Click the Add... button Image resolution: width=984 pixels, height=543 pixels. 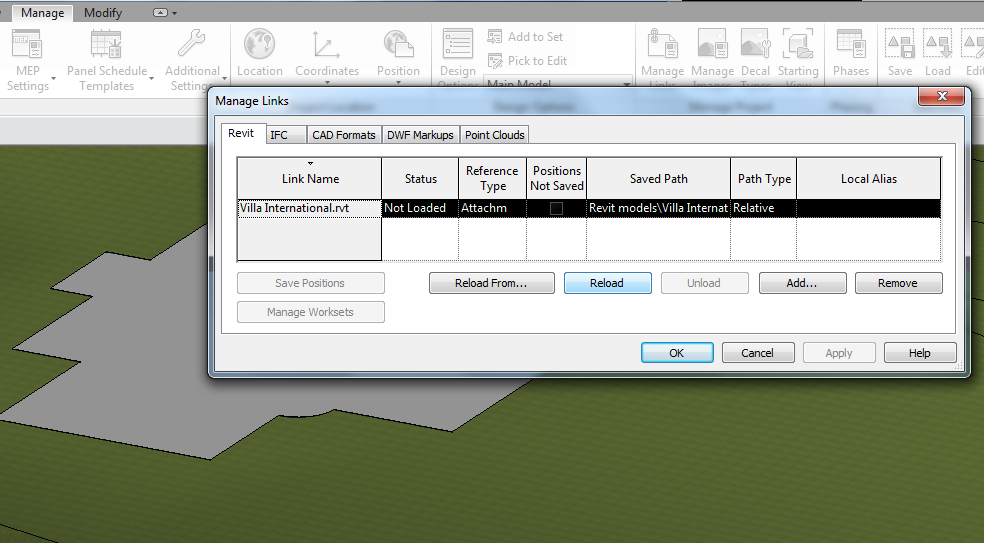[802, 283]
